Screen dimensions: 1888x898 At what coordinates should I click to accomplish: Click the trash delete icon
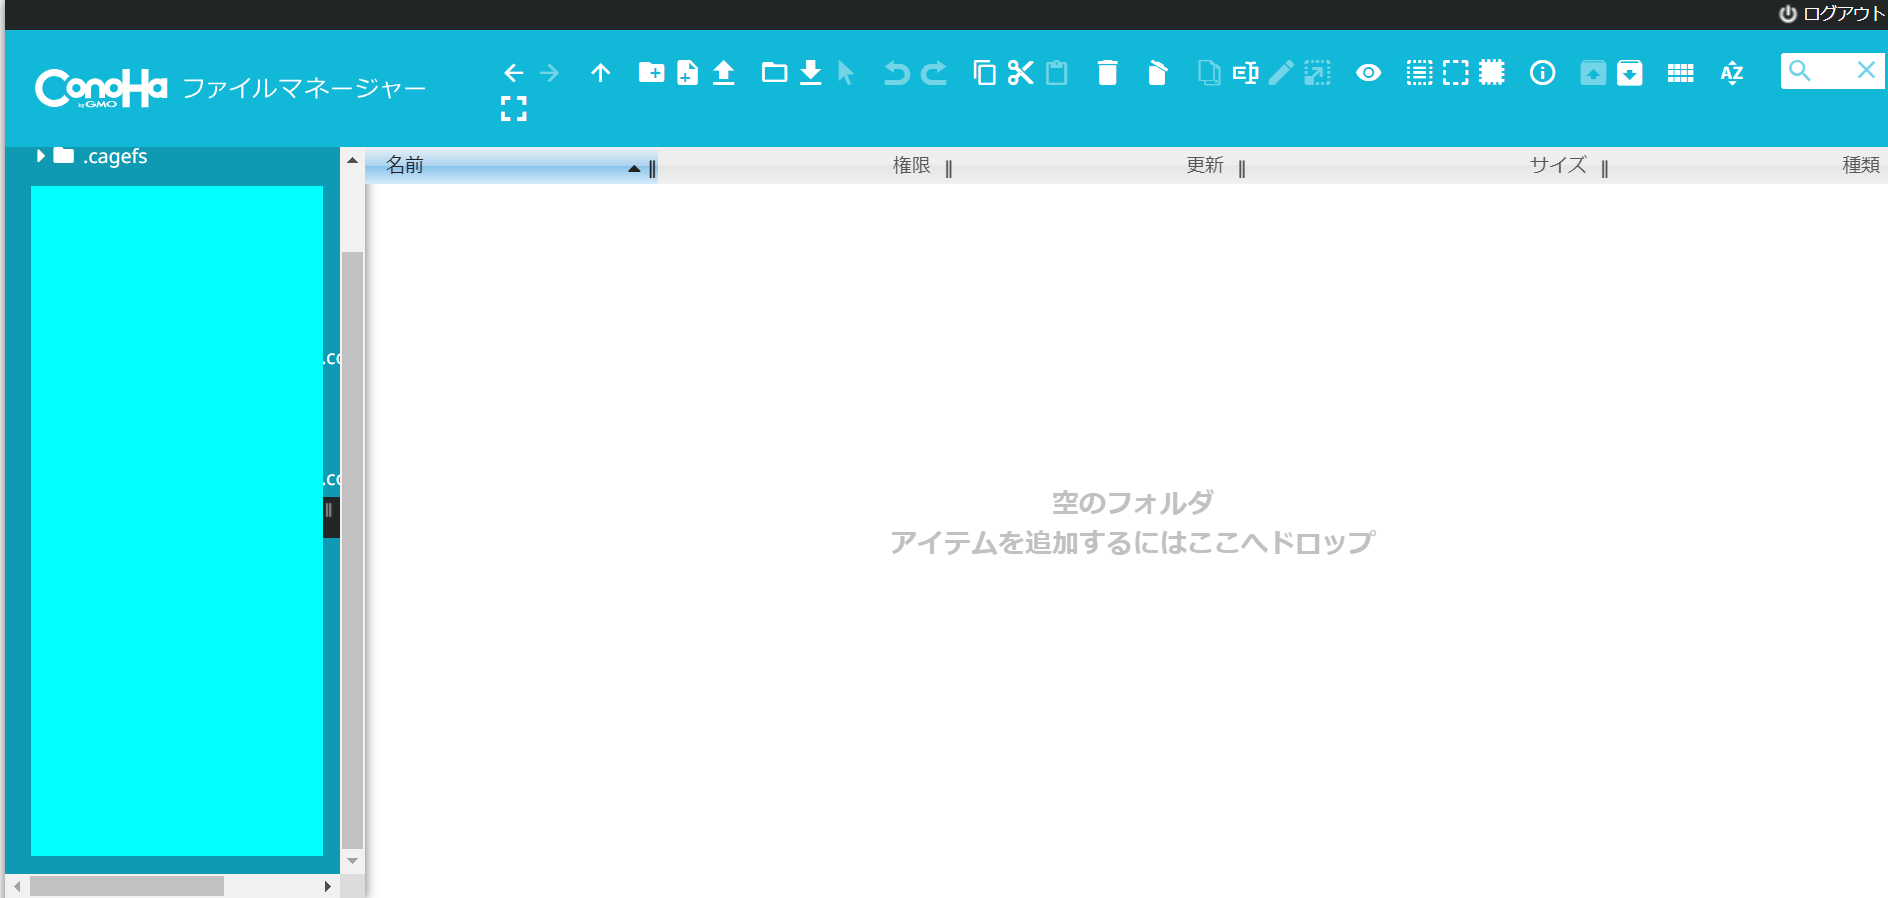(x=1107, y=72)
